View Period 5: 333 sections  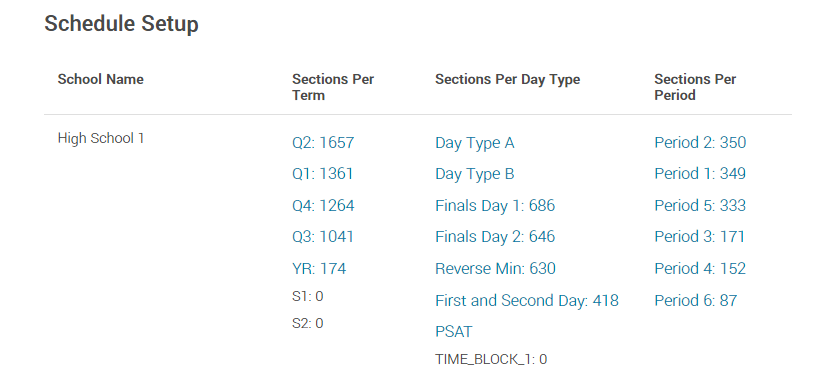click(700, 206)
